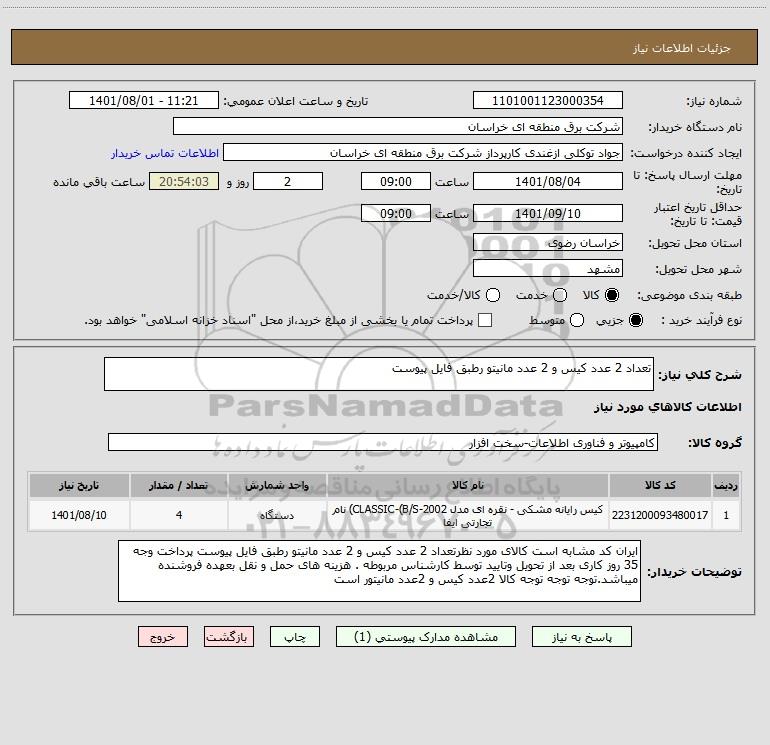770x745 pixels.
Task: Select the کالا/خدمت radio button
Action: [493, 295]
